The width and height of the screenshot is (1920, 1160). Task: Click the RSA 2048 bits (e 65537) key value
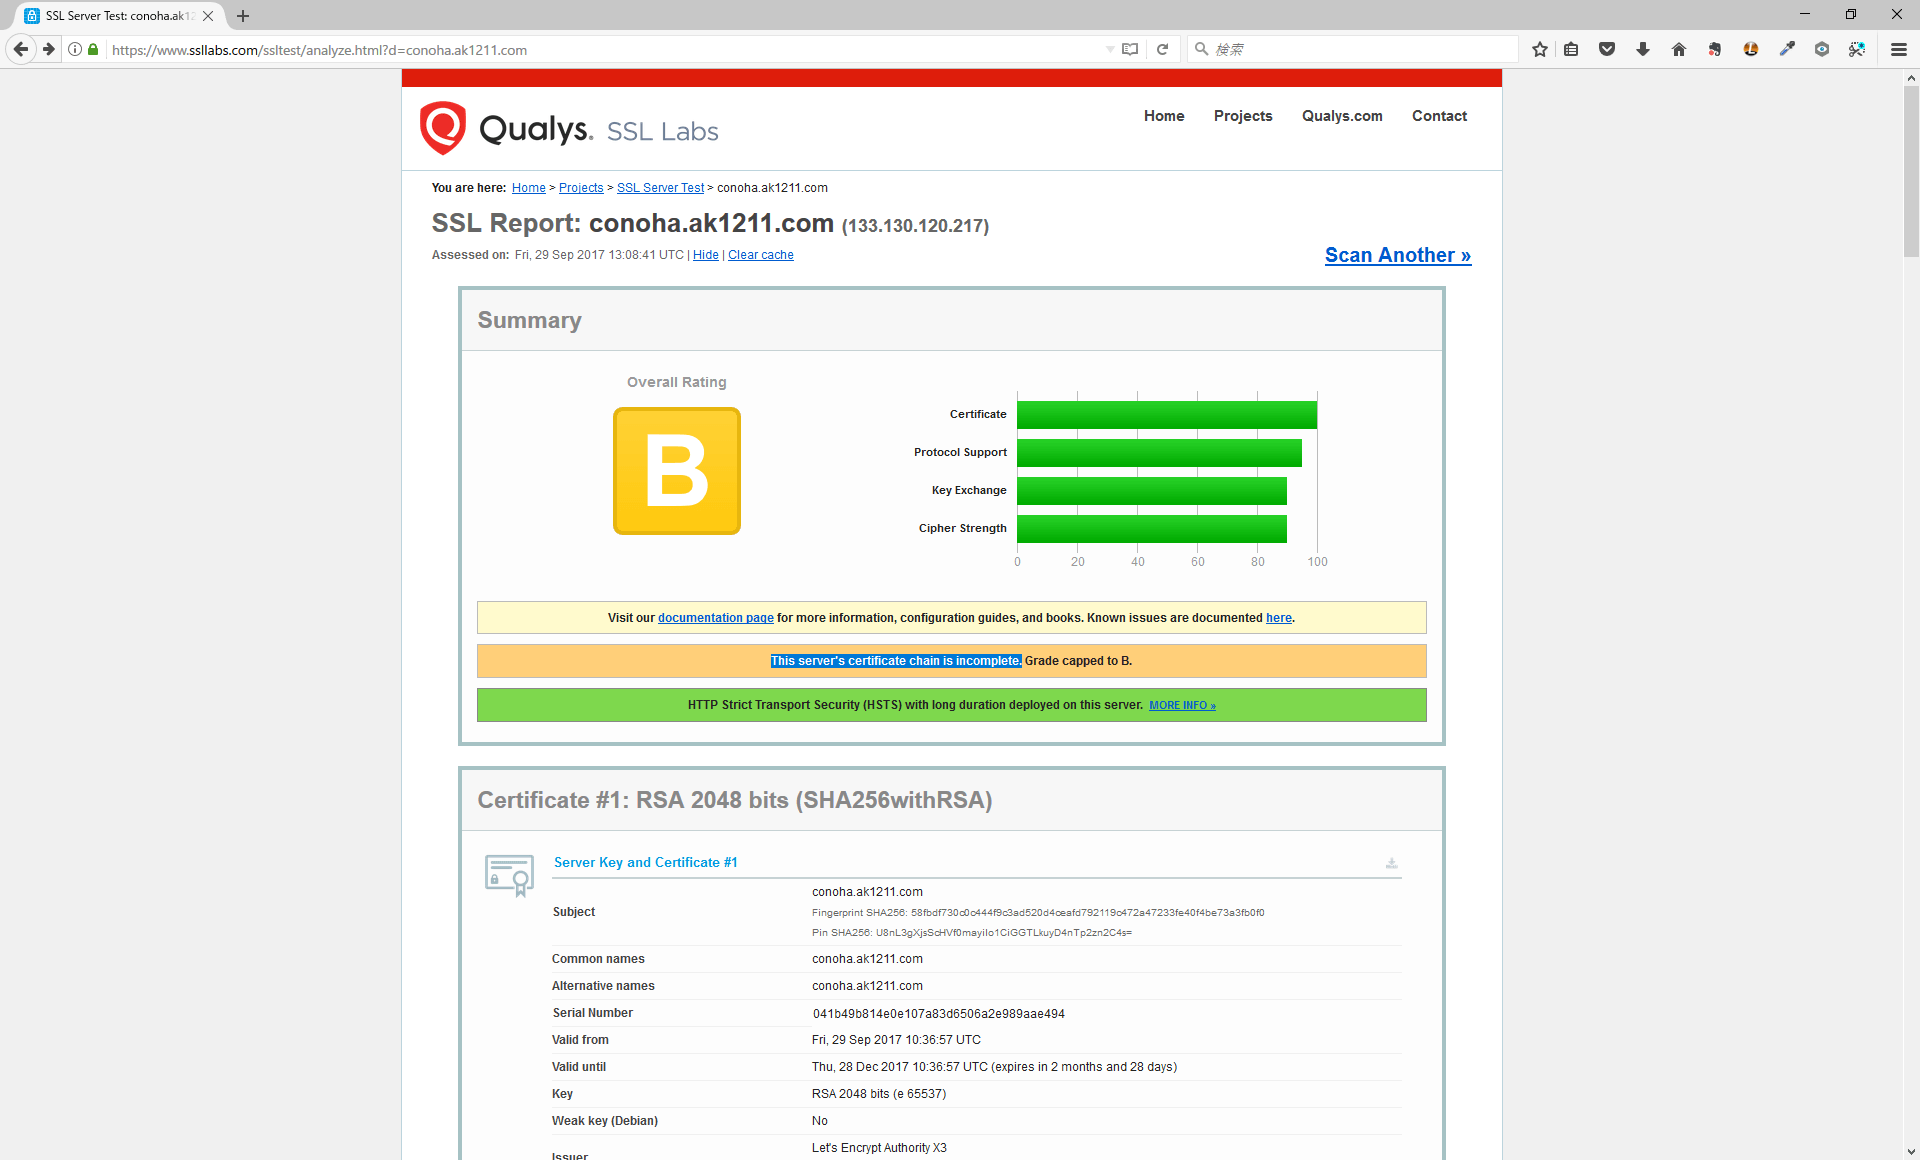pyautogui.click(x=879, y=1094)
